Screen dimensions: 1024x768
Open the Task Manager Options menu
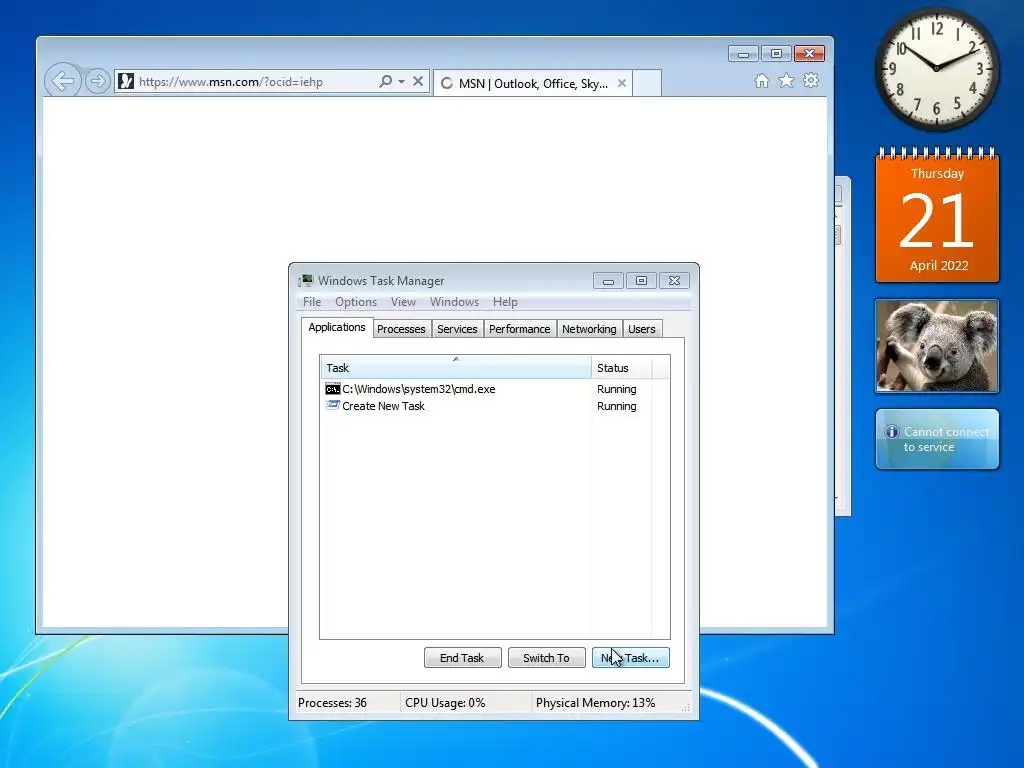pos(356,302)
